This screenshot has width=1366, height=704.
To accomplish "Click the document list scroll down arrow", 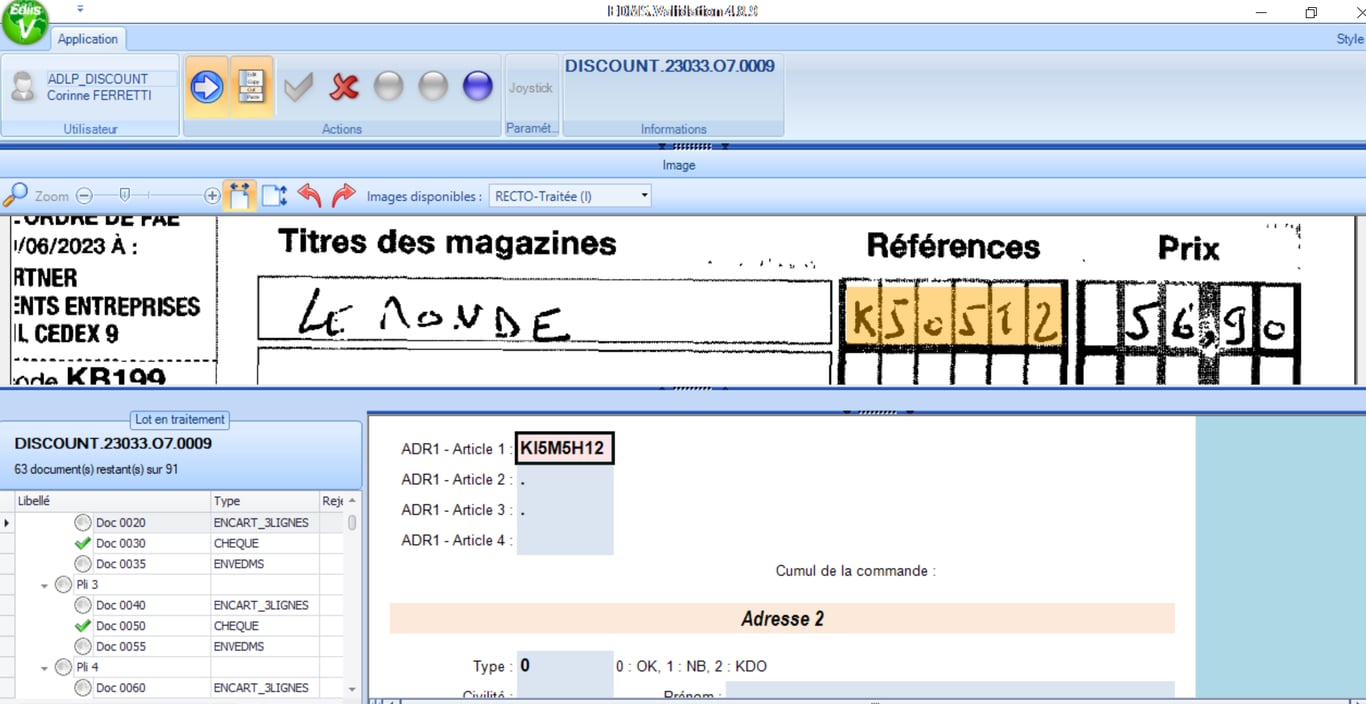I will point(352,689).
